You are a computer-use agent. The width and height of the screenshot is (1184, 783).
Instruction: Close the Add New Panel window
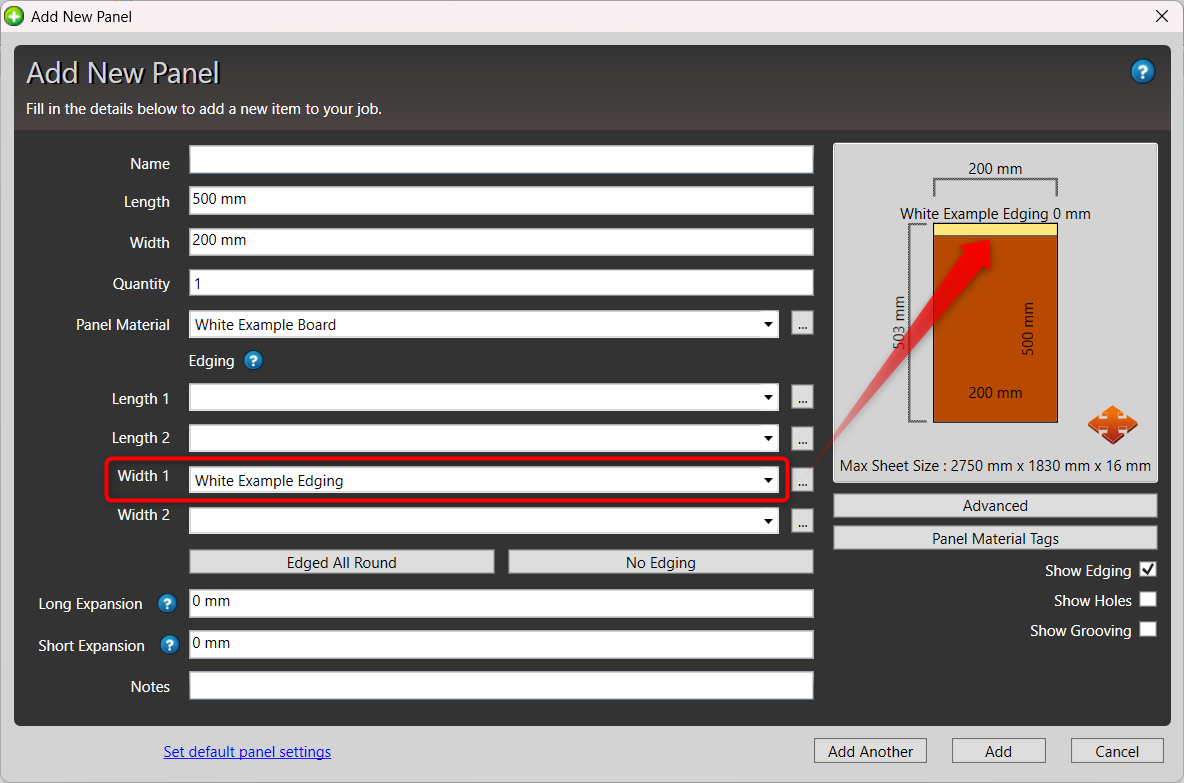tap(1161, 16)
